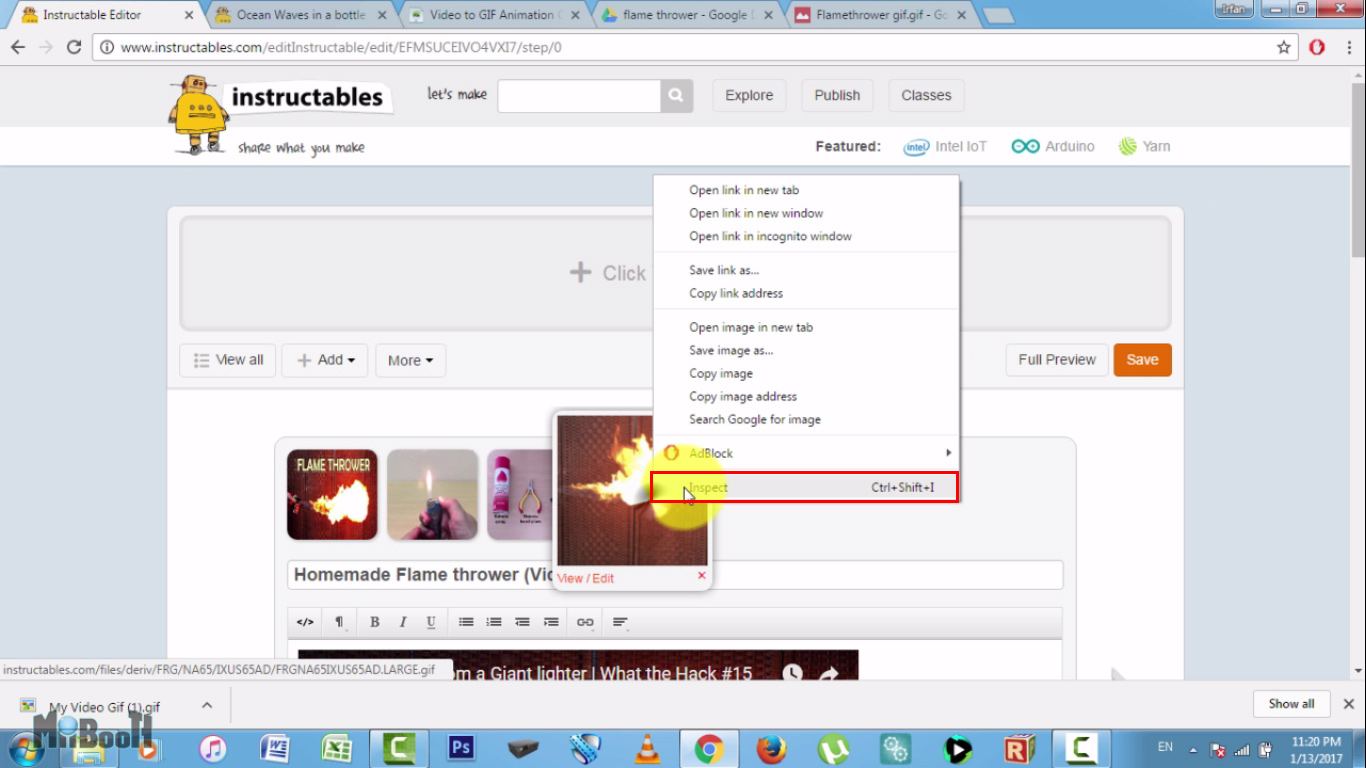Viewport: 1366px width, 768px height.
Task: Insert a bulleted list
Action: (x=466, y=622)
